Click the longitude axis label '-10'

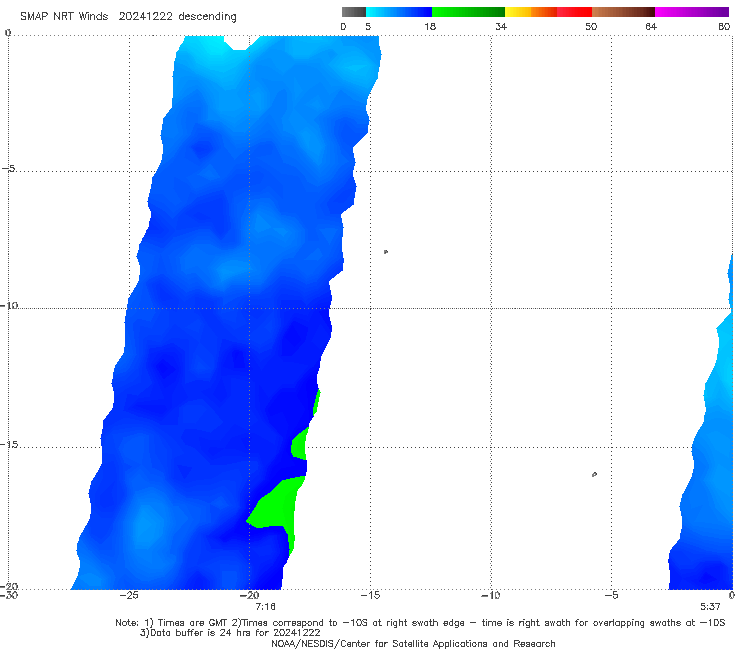point(491,595)
